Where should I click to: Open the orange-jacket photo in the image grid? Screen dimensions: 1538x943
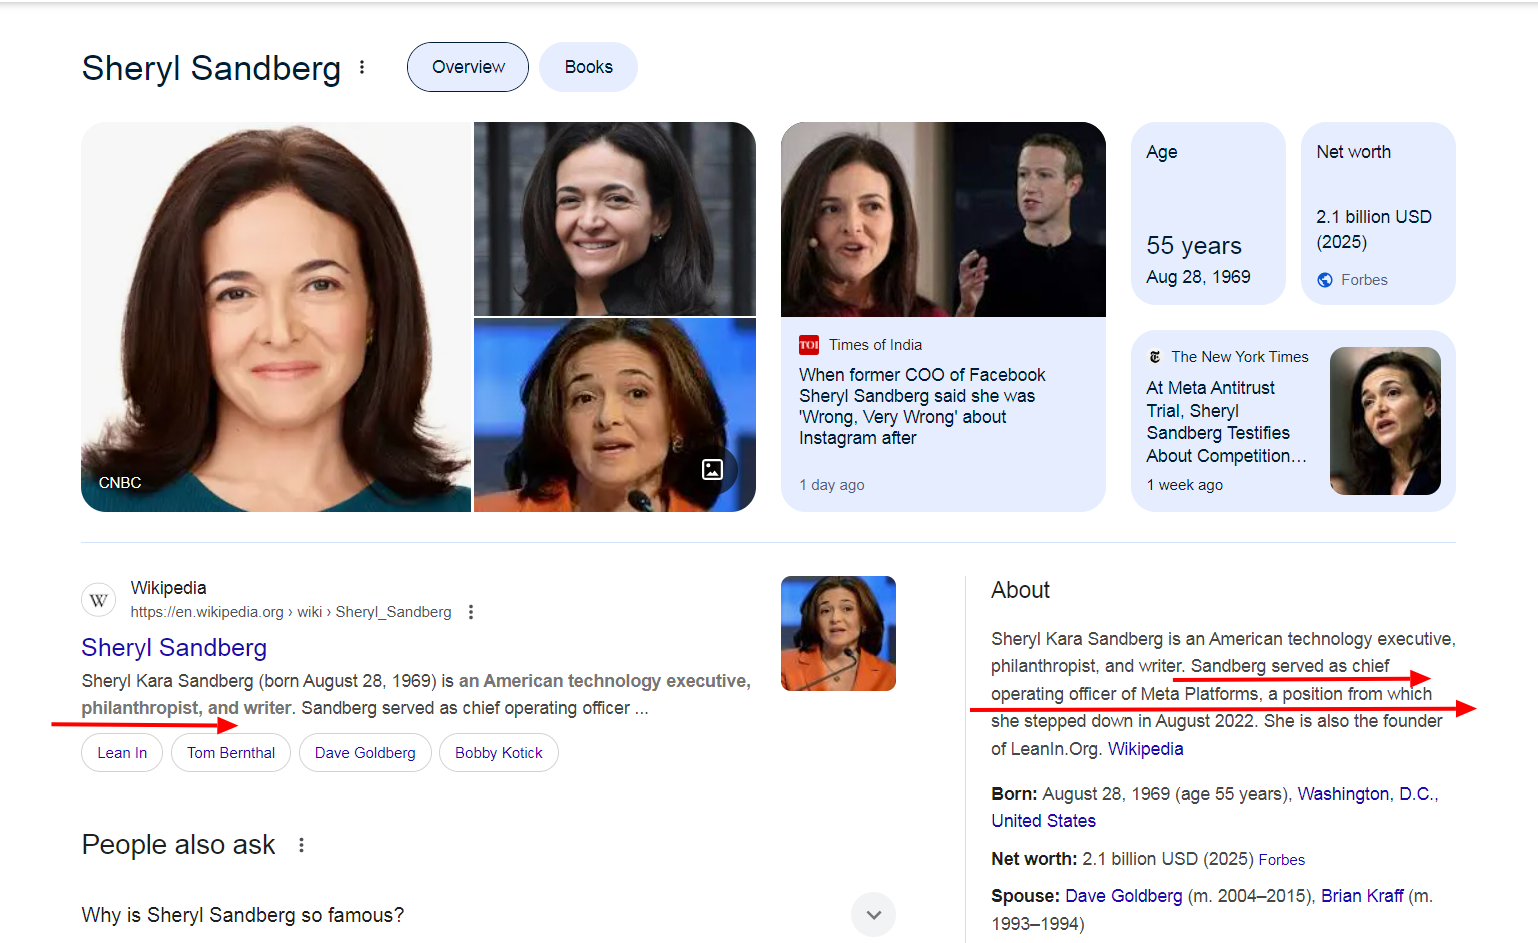pyautogui.click(x=615, y=415)
